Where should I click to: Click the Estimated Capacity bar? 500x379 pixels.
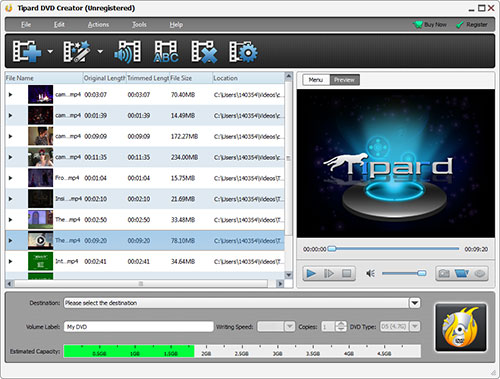pos(242,351)
